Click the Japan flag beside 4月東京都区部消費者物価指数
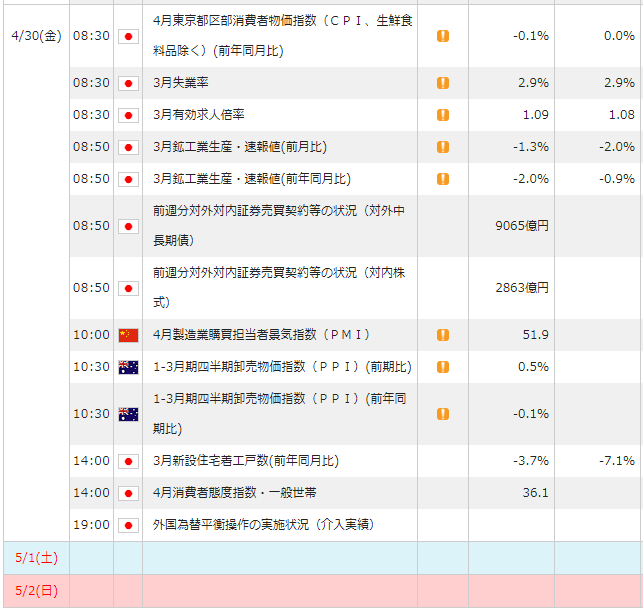 click(128, 36)
